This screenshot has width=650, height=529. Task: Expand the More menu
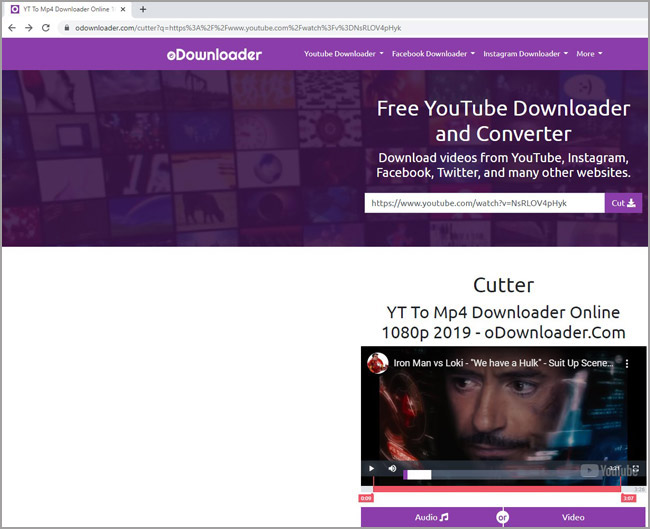click(x=589, y=54)
